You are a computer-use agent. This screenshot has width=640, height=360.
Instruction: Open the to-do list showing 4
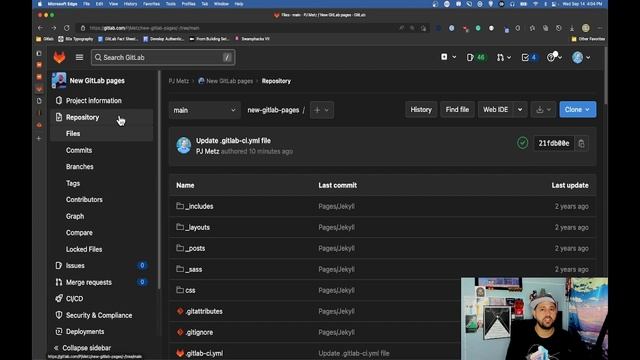529,58
